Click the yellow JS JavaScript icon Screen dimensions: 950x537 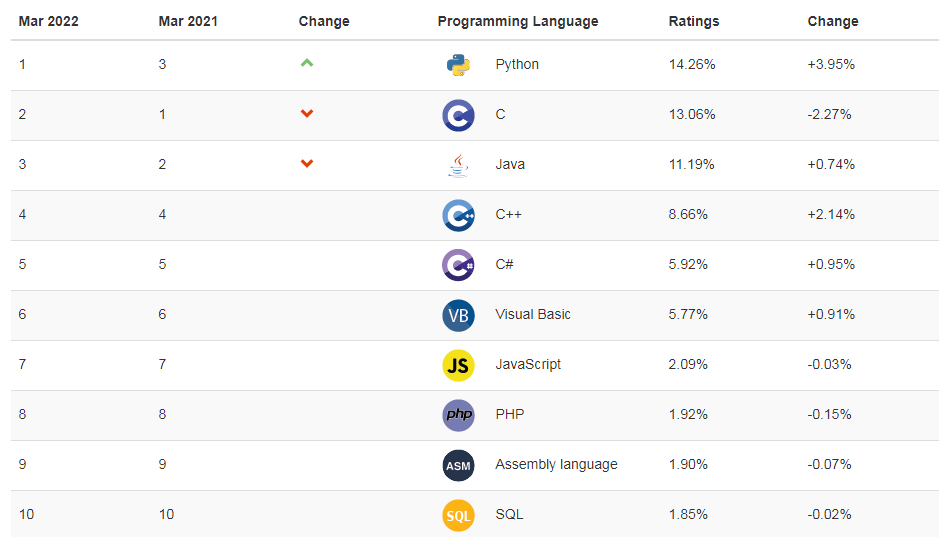[x=458, y=365]
